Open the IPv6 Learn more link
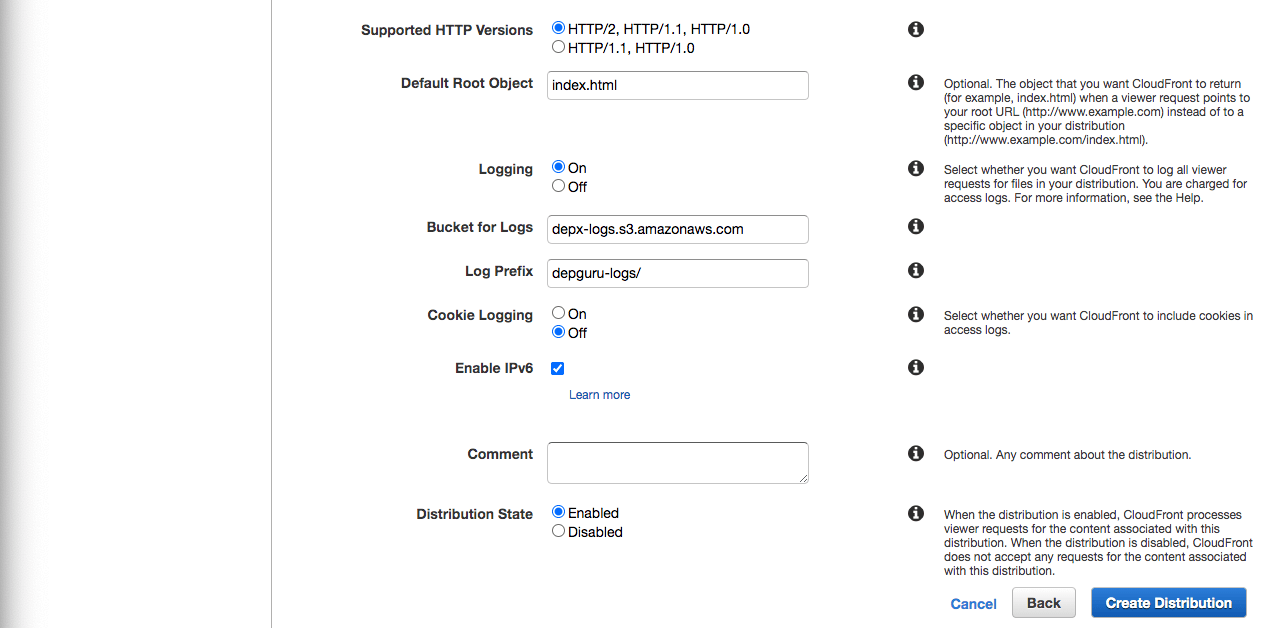 (x=599, y=395)
